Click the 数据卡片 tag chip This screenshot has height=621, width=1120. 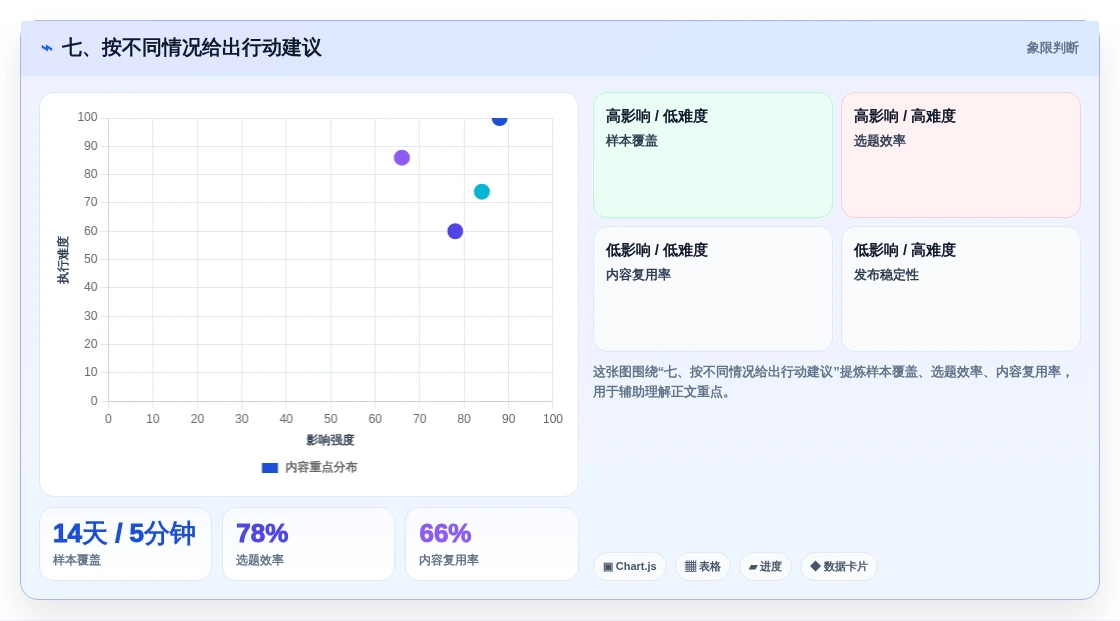pyautogui.click(x=839, y=567)
